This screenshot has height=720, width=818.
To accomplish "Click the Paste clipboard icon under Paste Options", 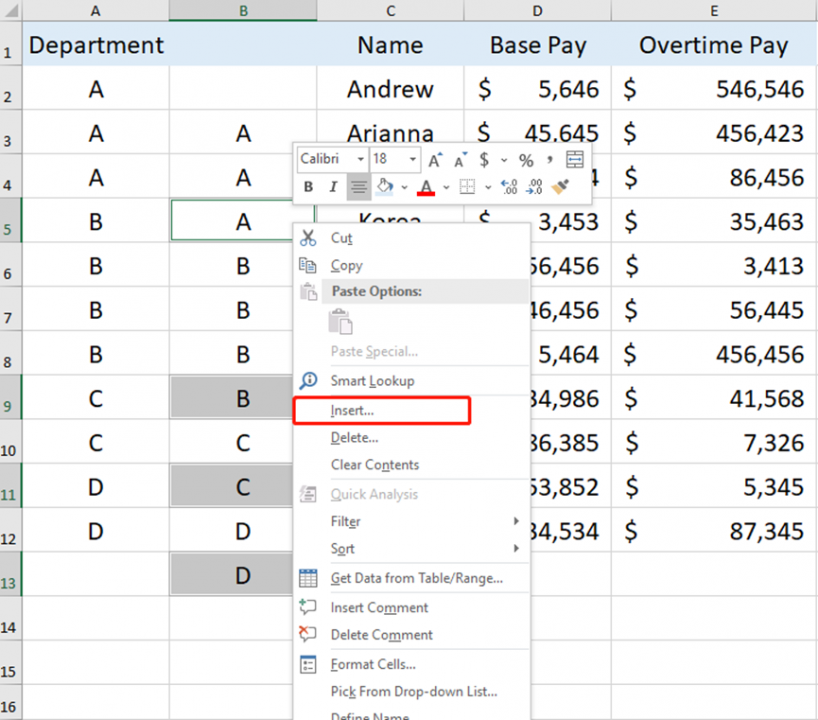I will 340,321.
